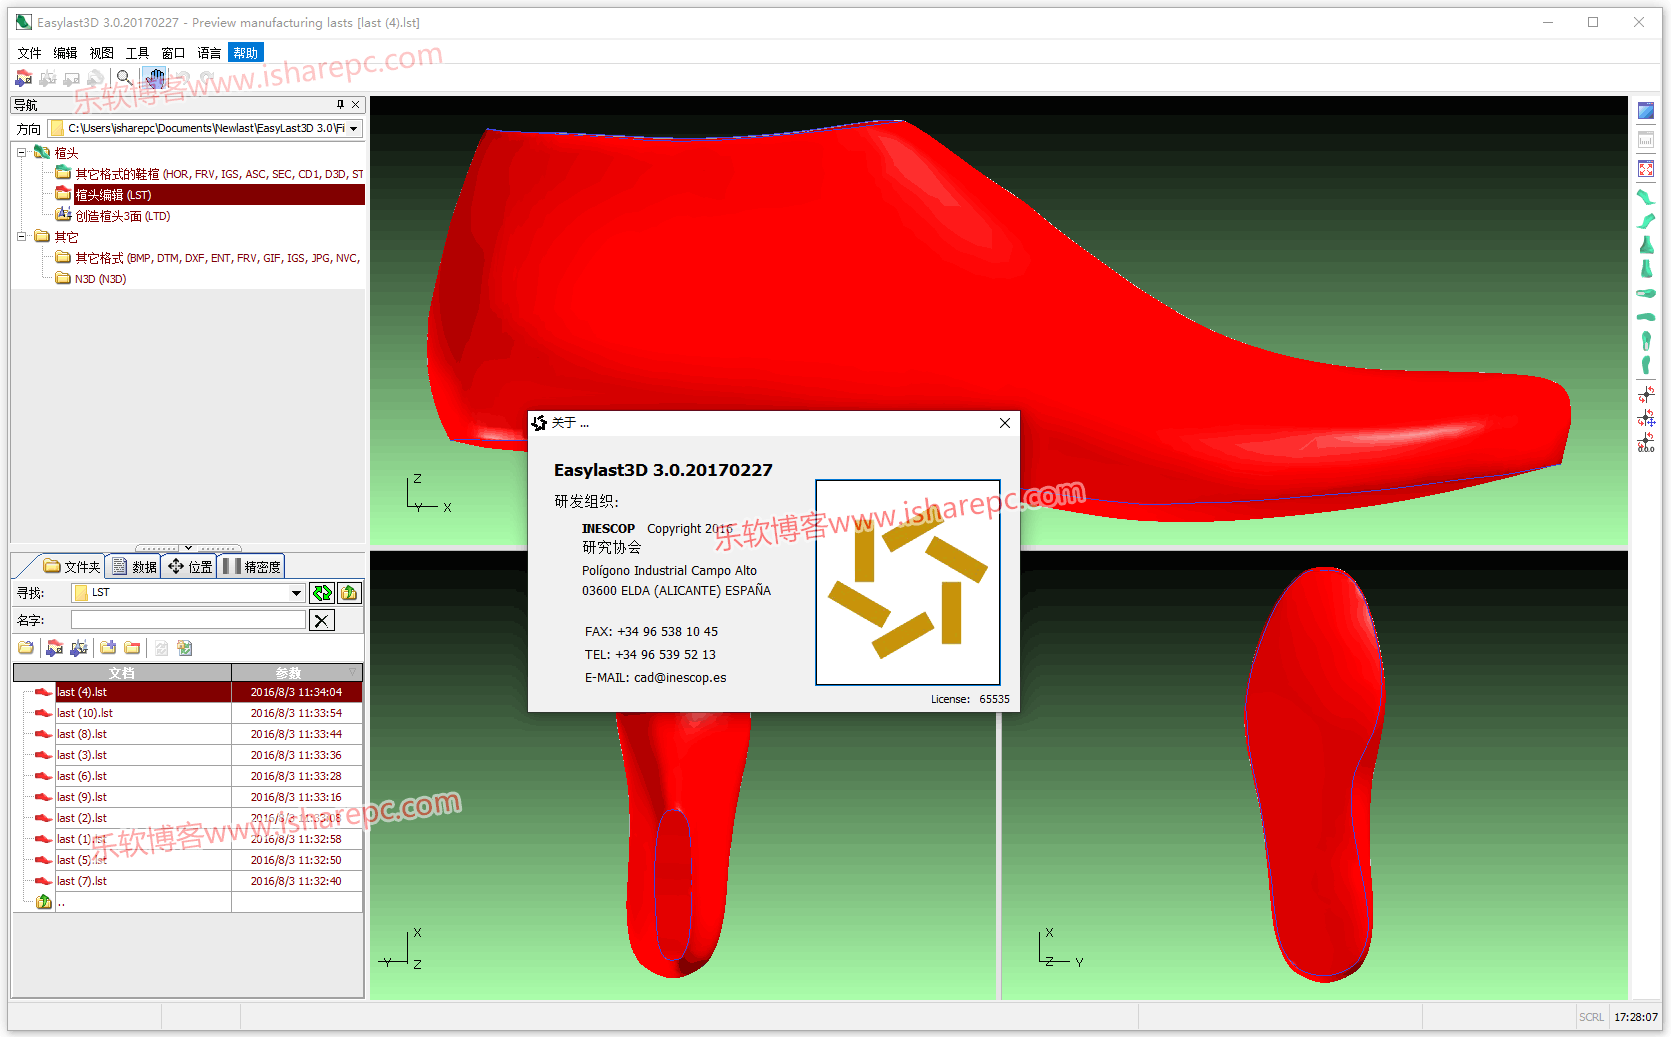Click the blue window view icon at top right
Screen dimensions: 1671x1037
[1646, 111]
